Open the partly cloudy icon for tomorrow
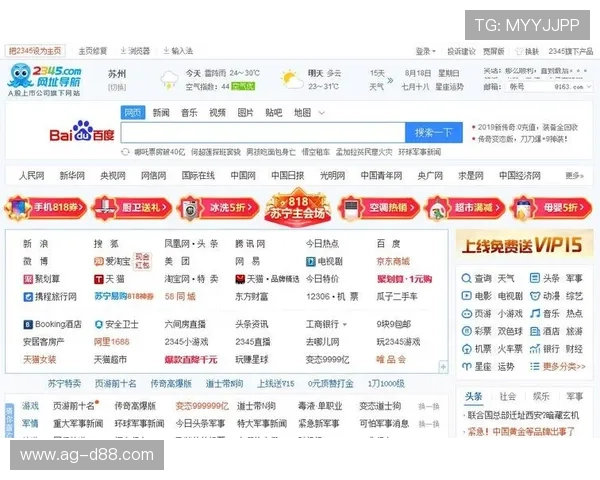The image size is (600, 480). [291, 79]
